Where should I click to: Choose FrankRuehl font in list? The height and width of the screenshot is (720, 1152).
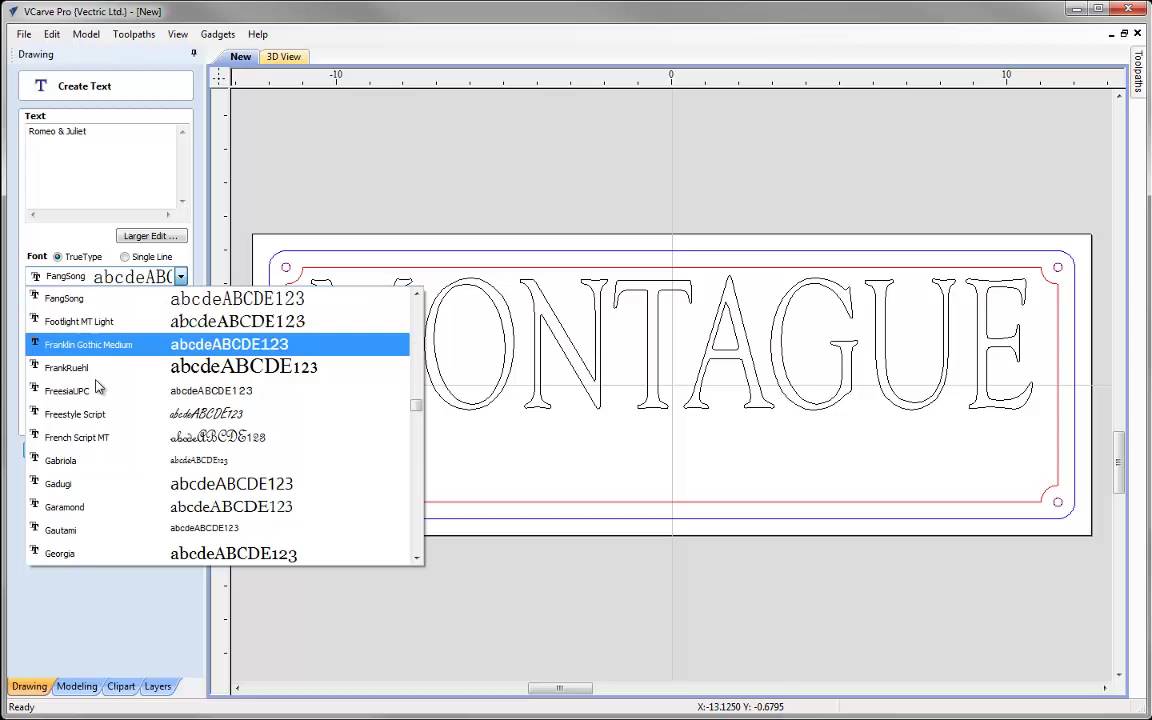[217, 367]
